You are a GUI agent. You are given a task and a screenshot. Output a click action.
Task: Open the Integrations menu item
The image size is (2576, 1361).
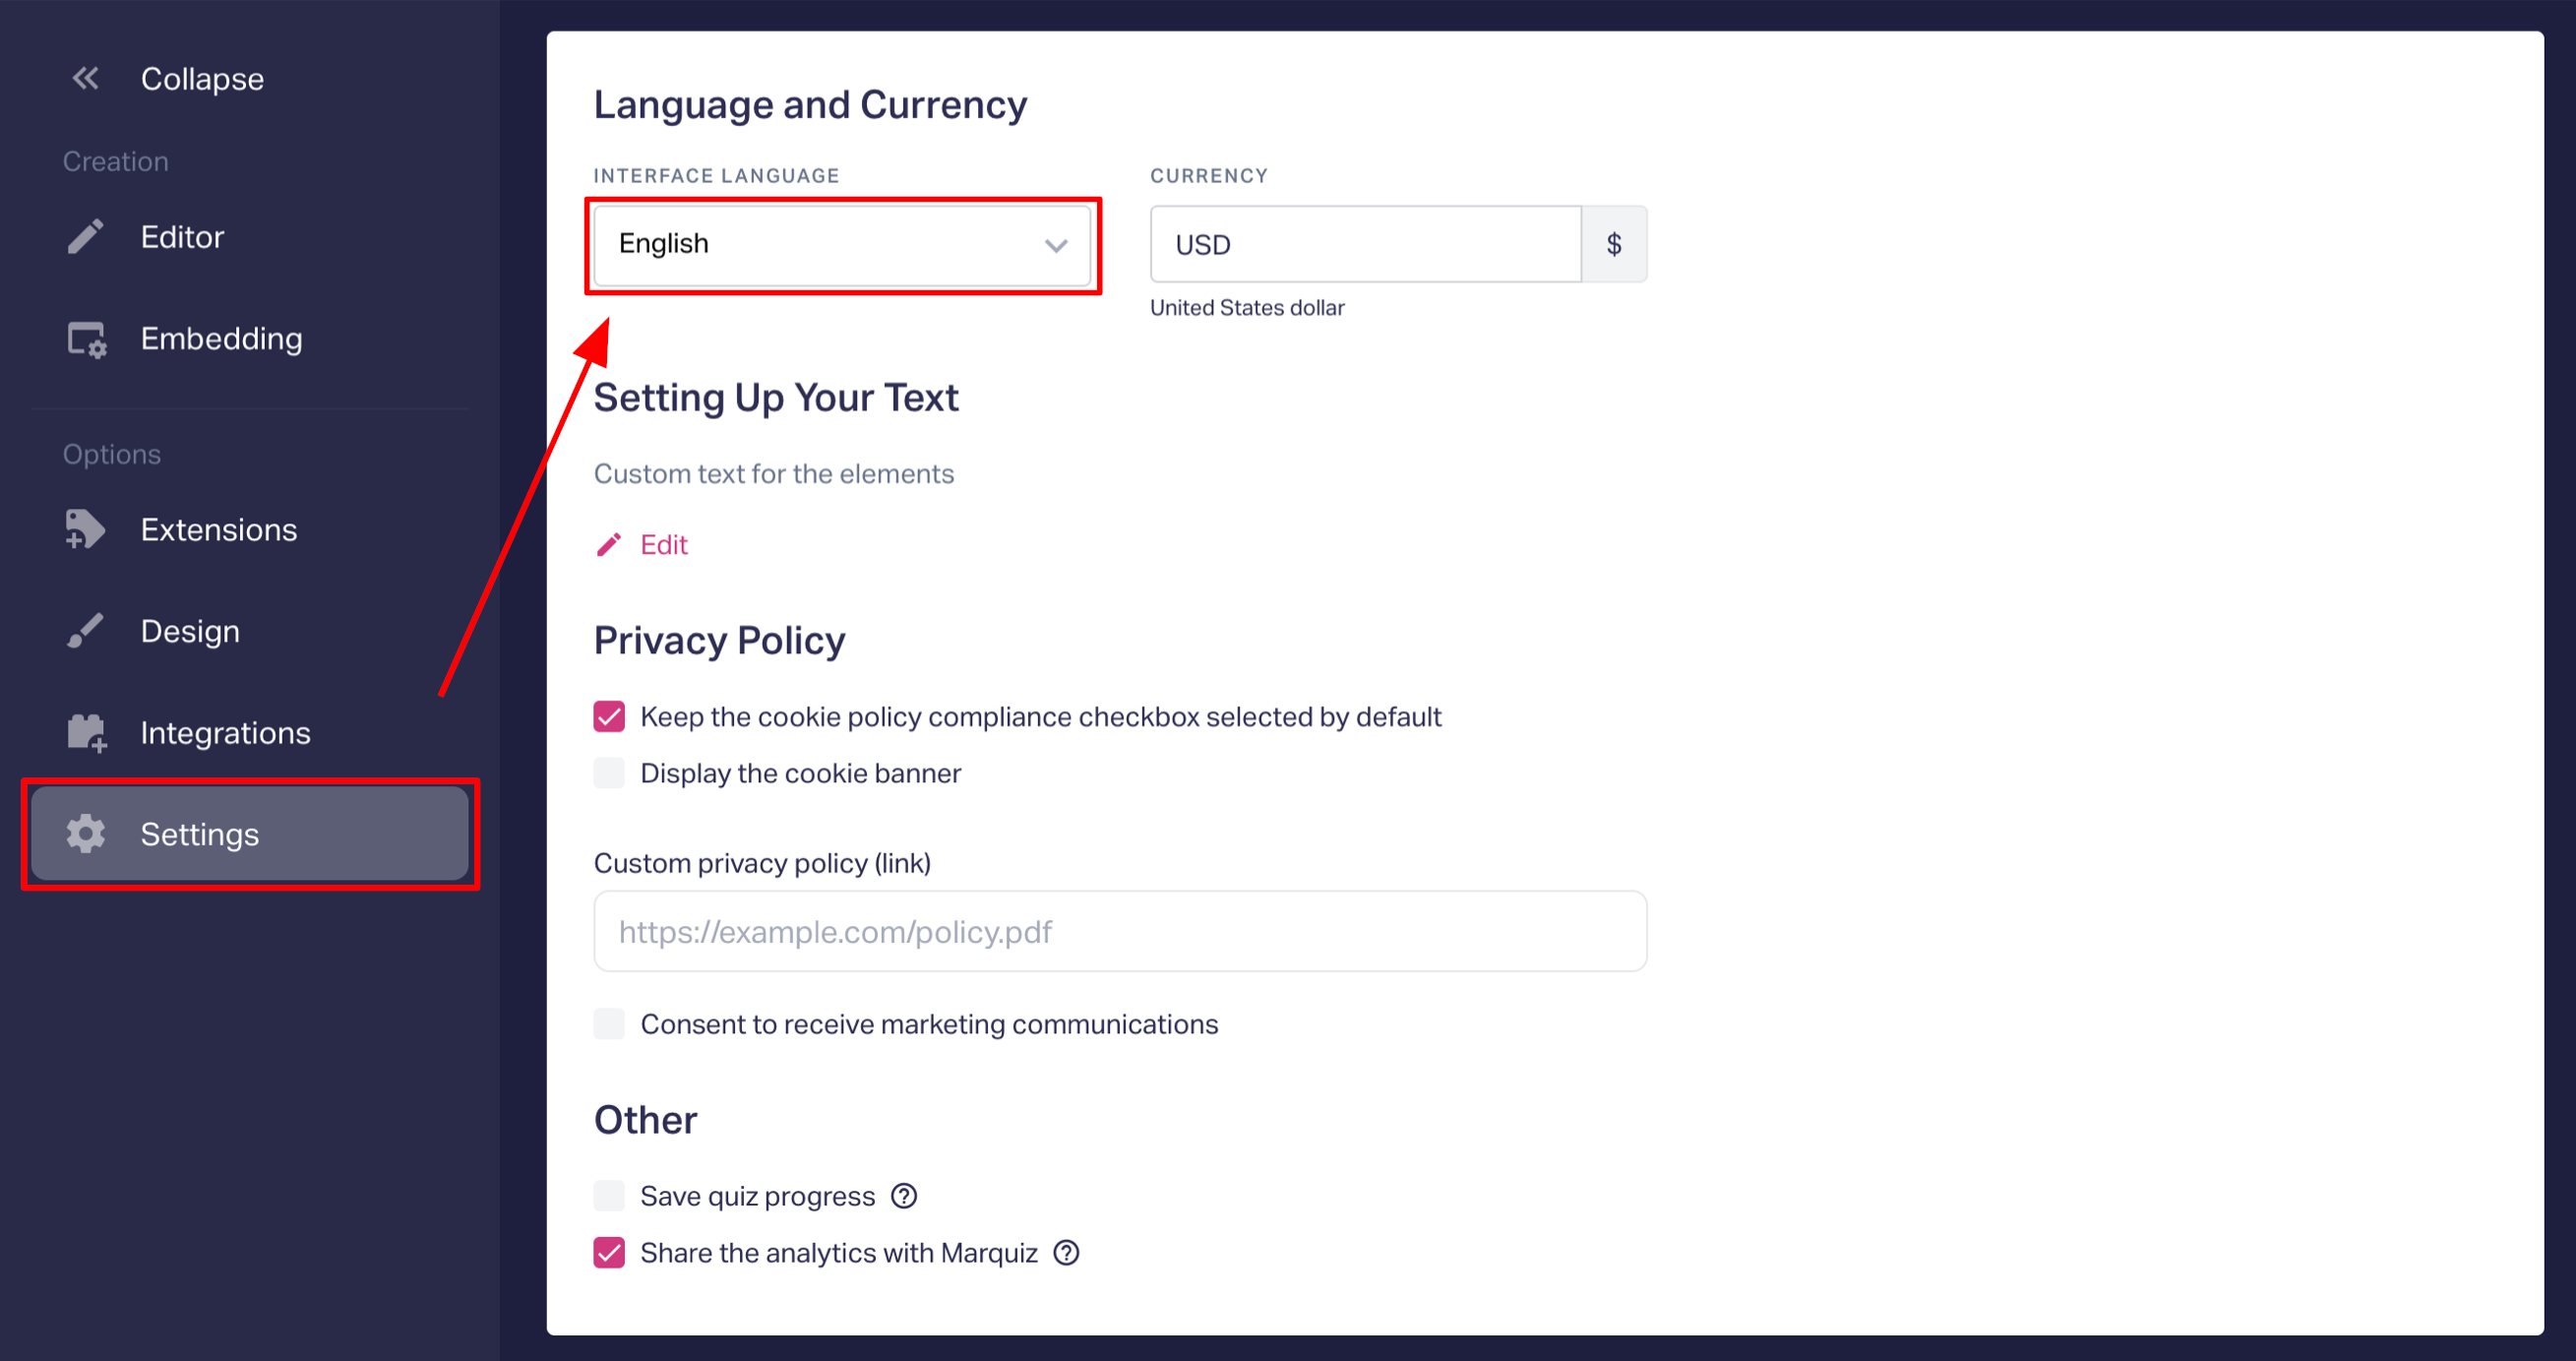tap(225, 733)
